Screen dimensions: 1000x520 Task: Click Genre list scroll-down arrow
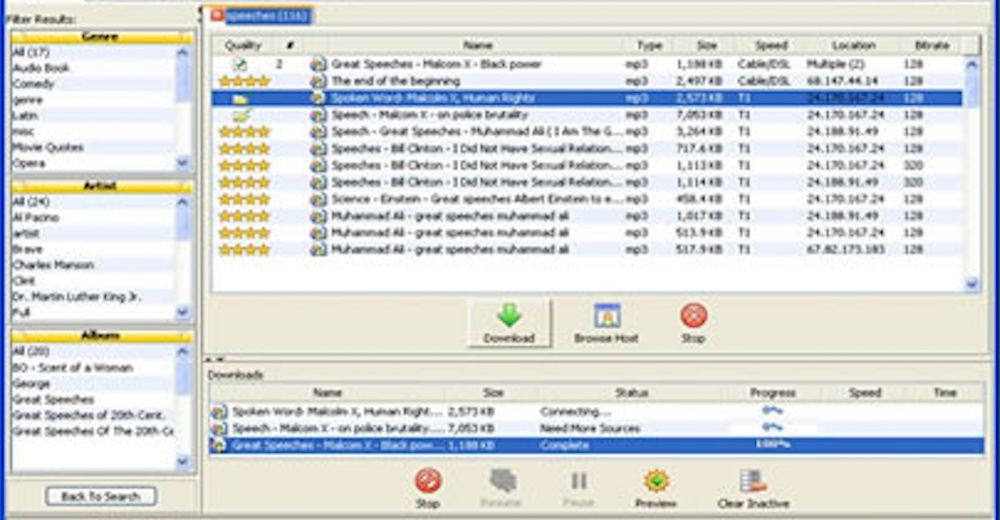point(182,163)
